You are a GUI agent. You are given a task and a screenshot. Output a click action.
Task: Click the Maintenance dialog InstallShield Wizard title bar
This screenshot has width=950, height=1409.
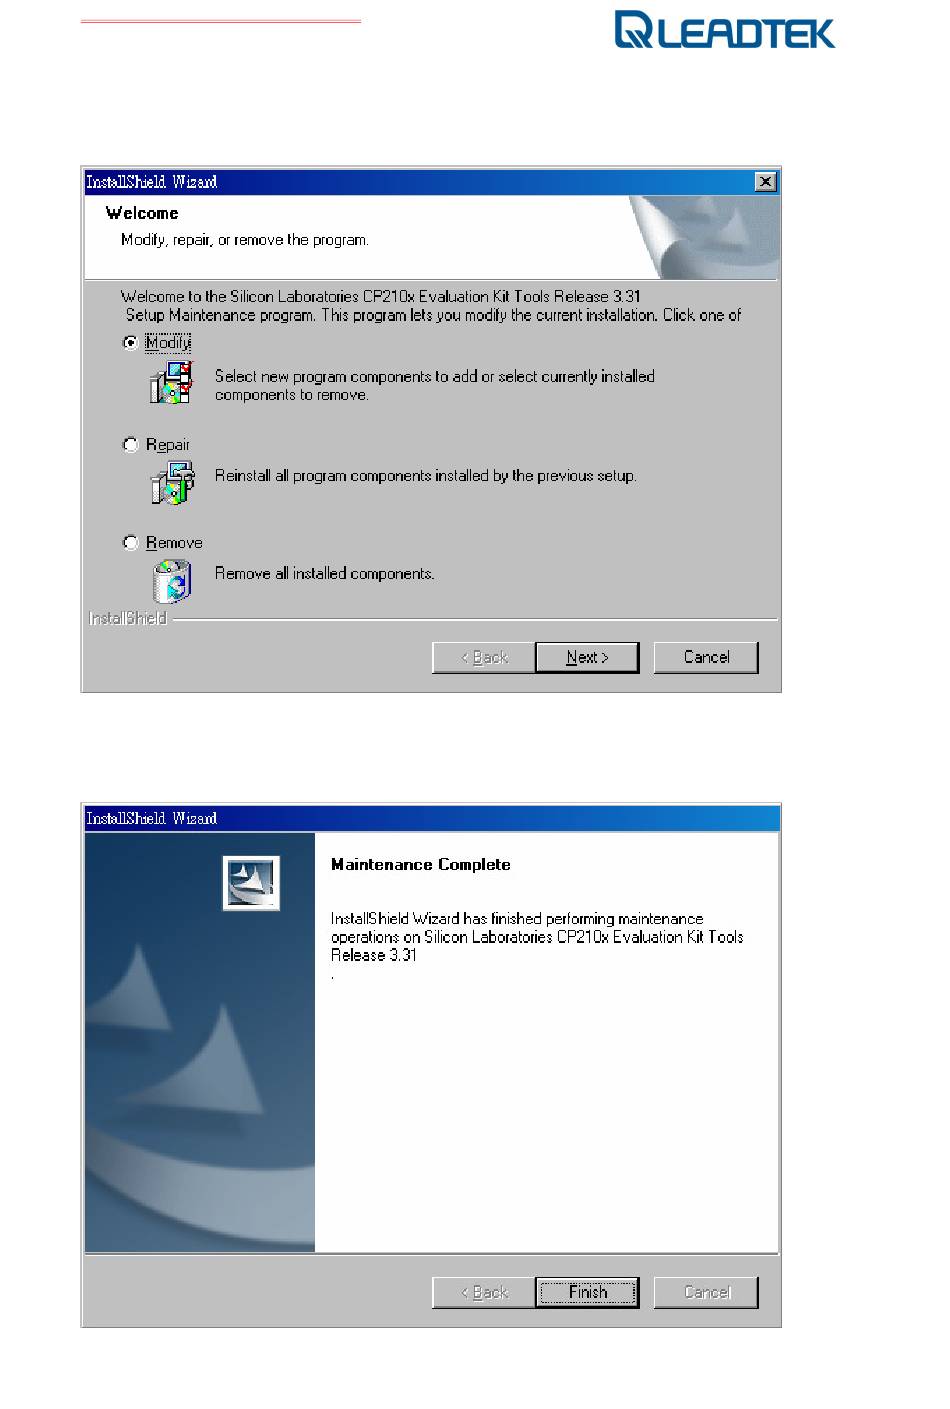tap(431, 818)
